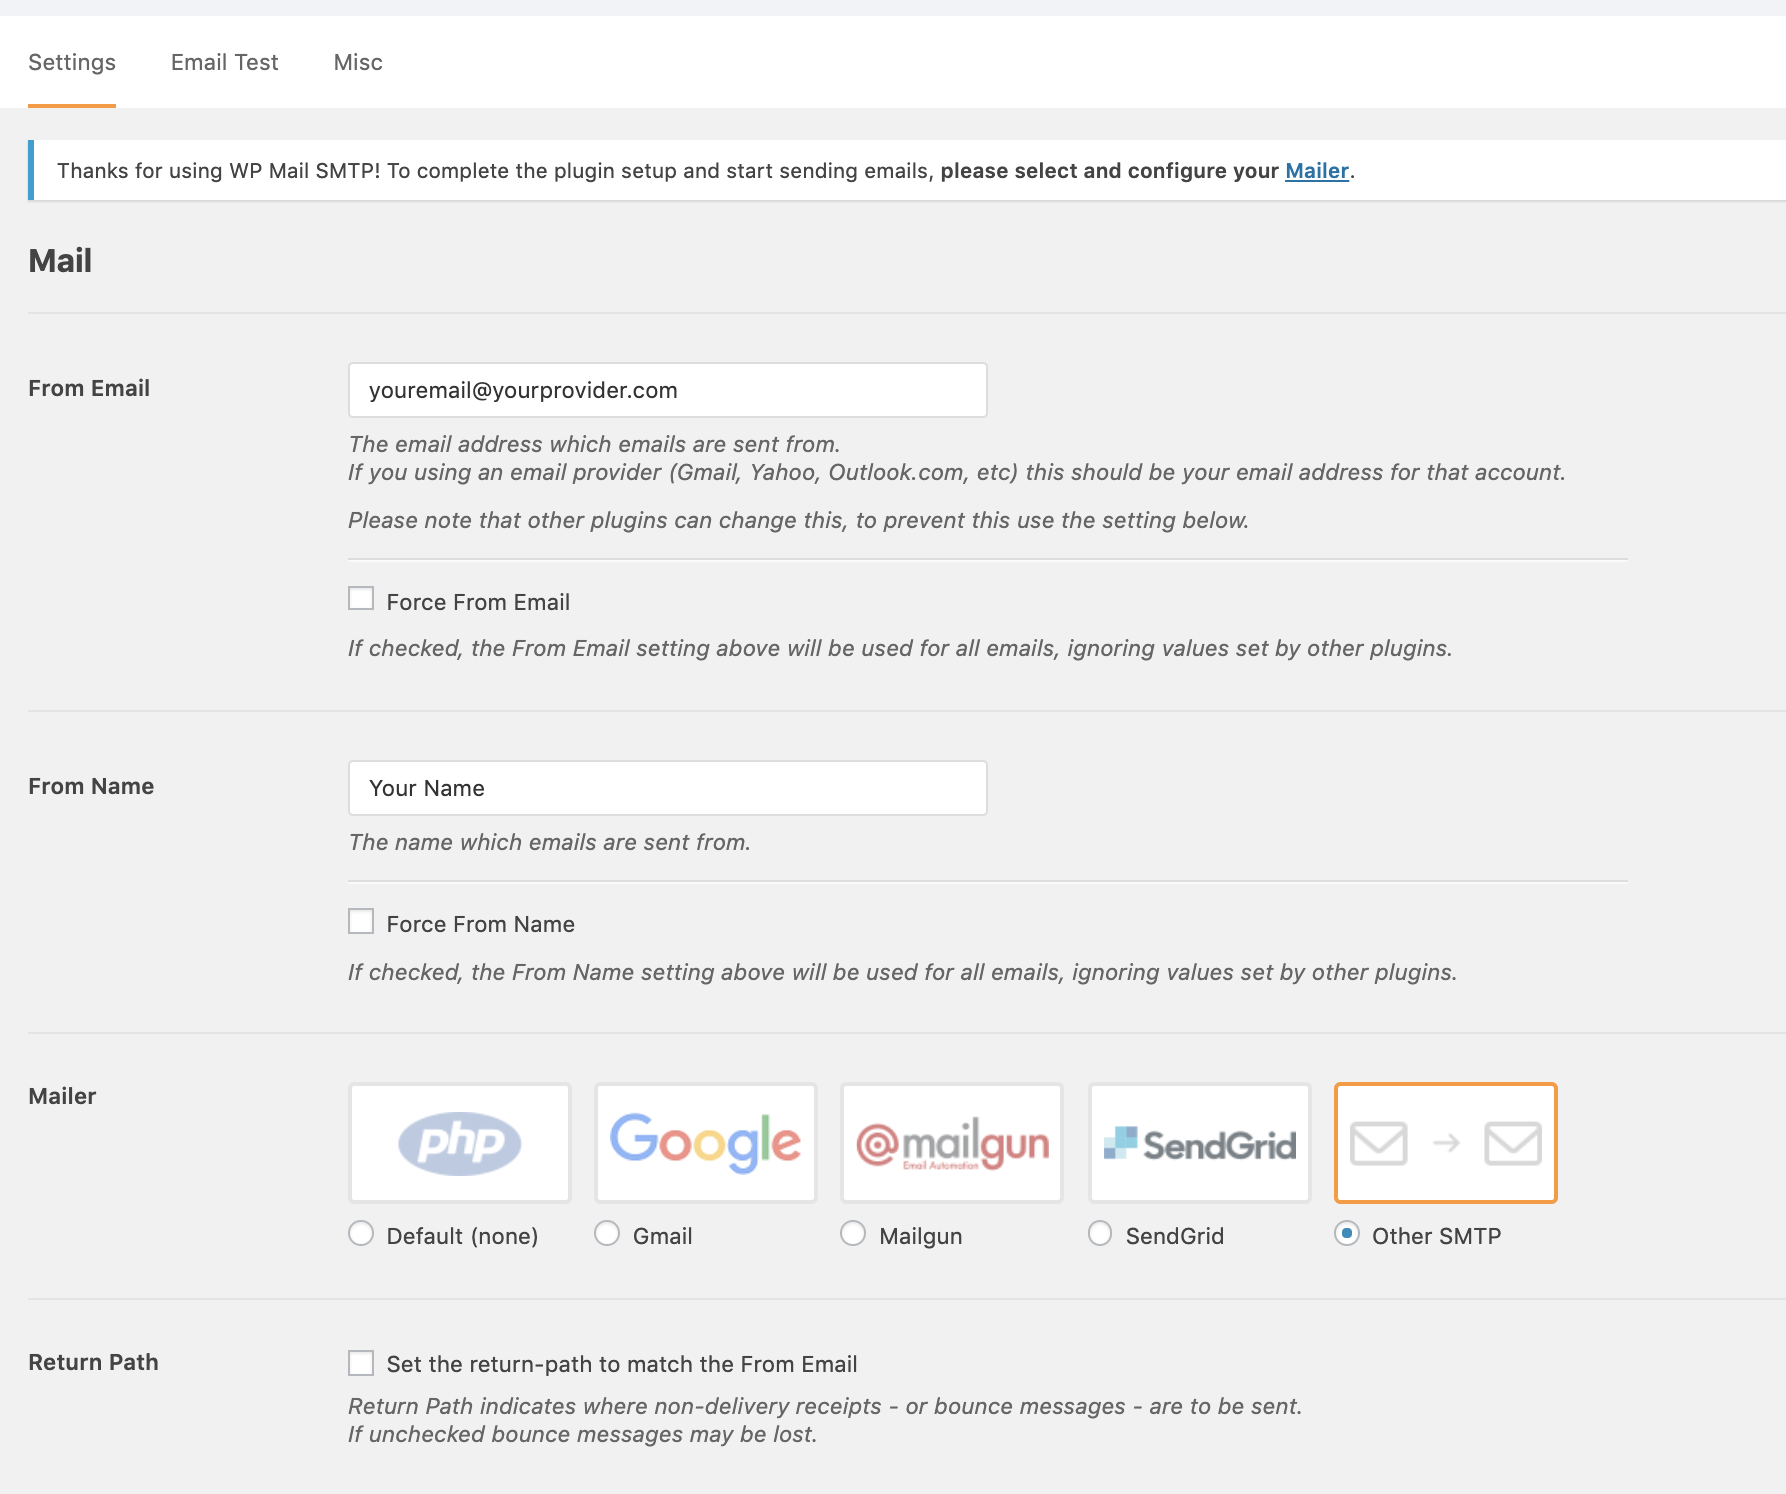Pick the Mailgun logo tile

click(952, 1143)
